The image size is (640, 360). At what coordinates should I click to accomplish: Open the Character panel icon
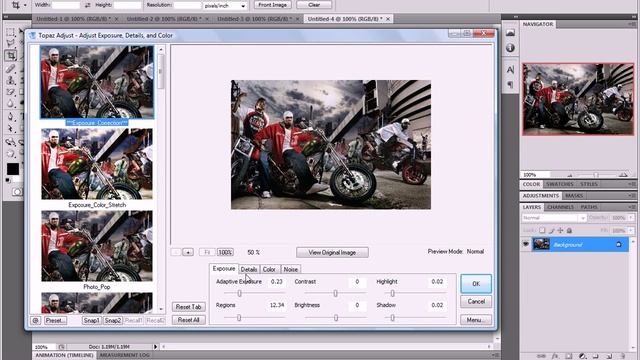pos(510,70)
